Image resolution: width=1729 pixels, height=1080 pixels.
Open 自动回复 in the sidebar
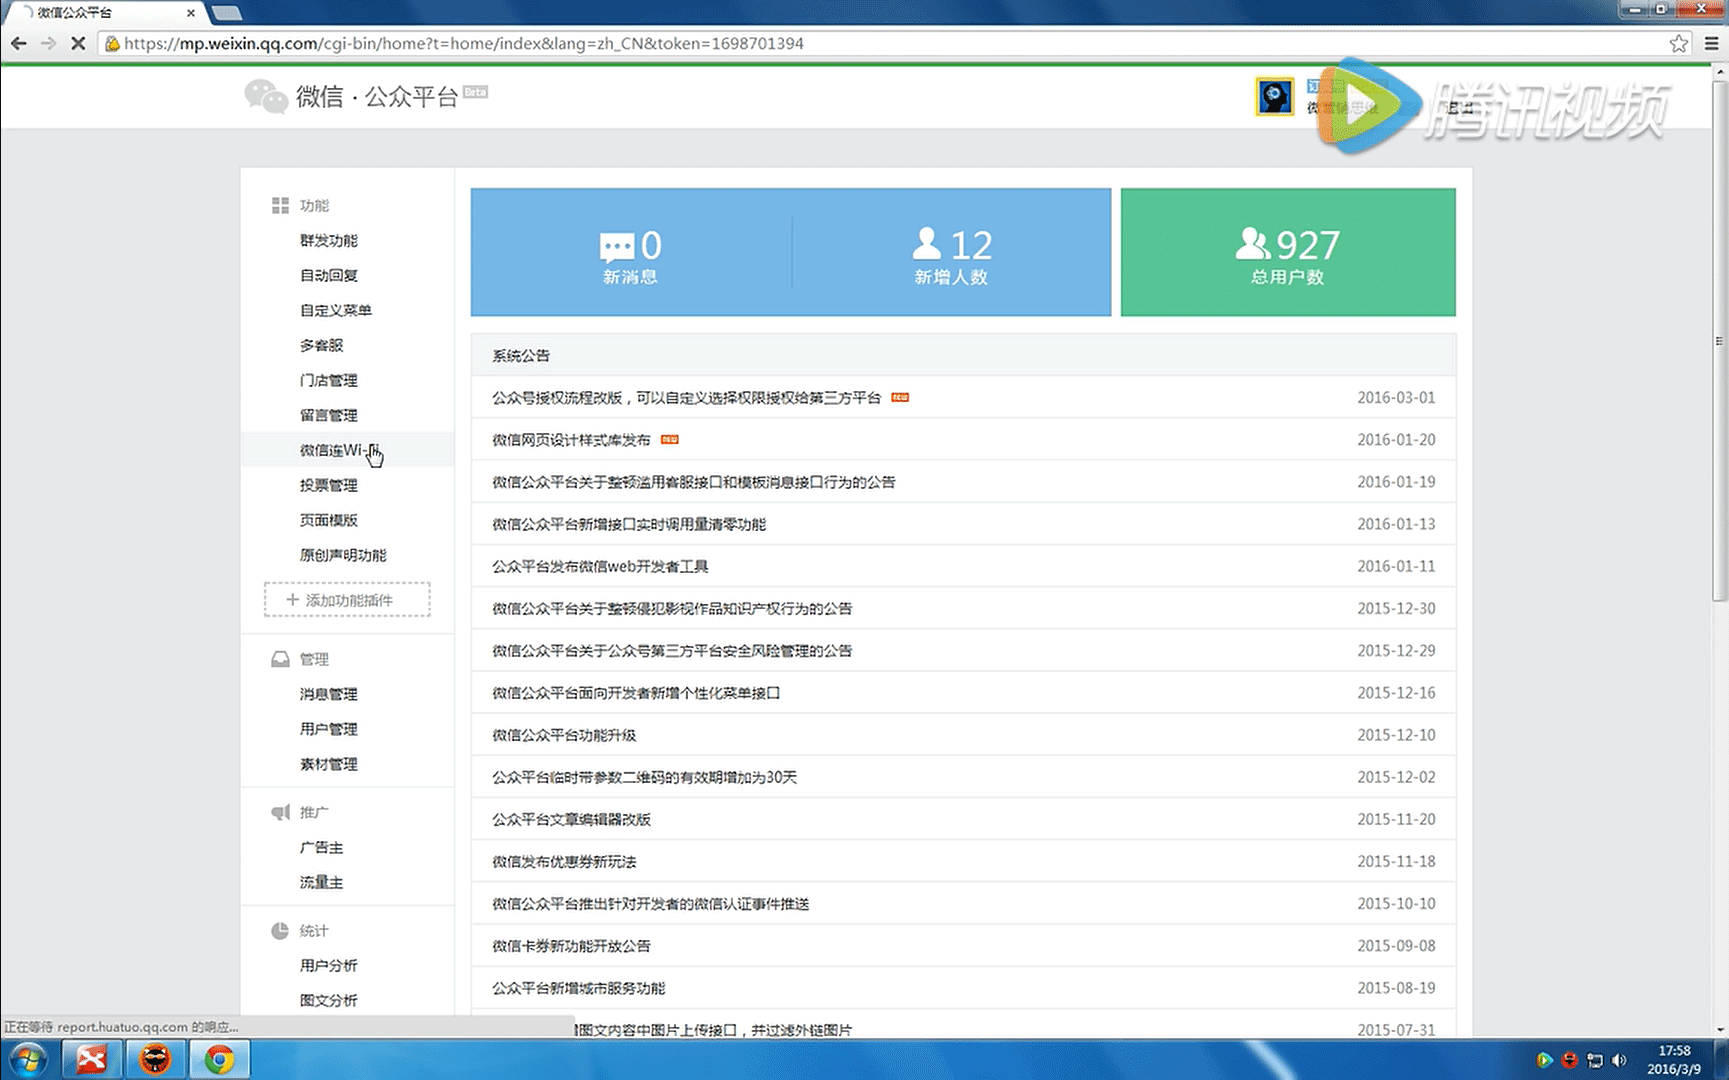click(x=328, y=275)
